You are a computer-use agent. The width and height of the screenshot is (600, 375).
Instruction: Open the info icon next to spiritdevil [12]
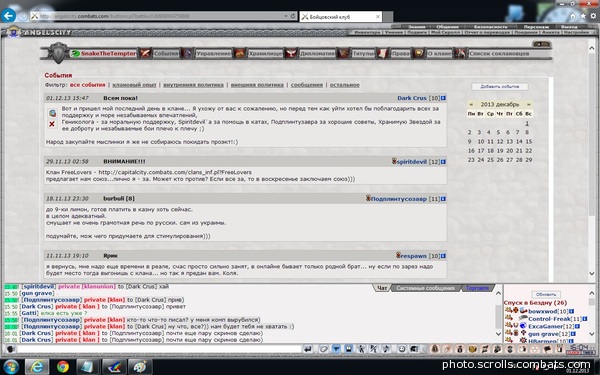coord(443,162)
